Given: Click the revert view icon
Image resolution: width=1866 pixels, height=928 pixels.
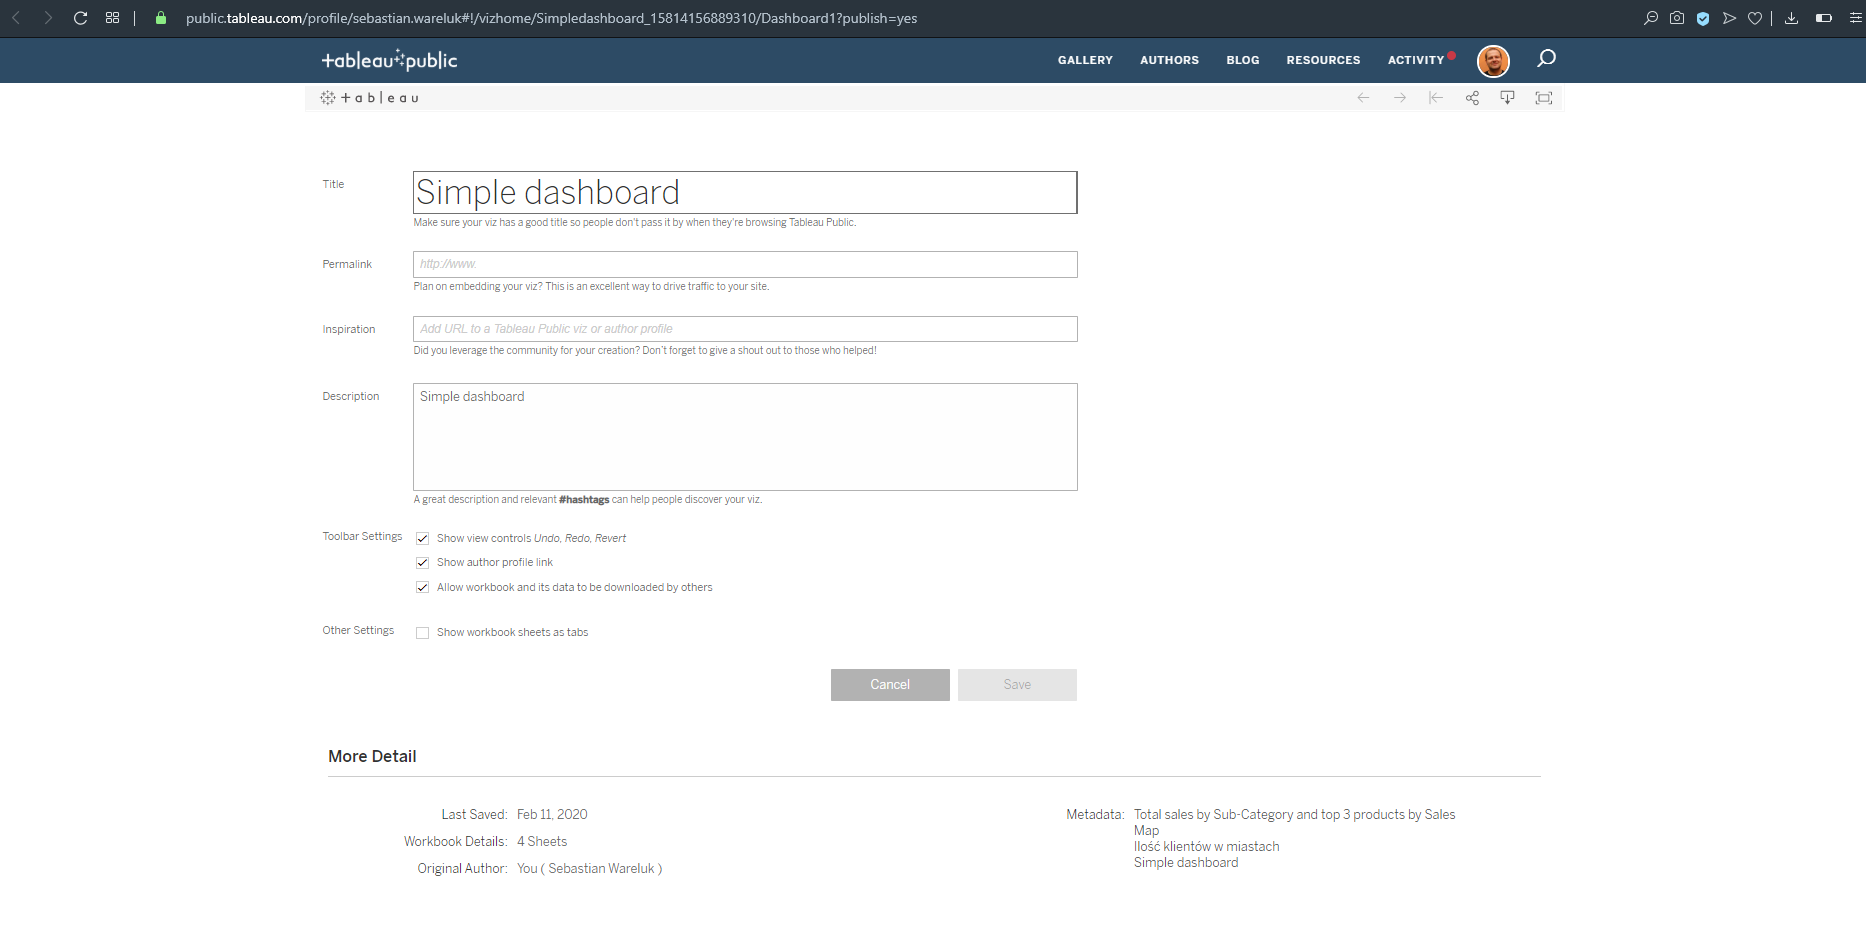Looking at the screenshot, I should tap(1436, 98).
